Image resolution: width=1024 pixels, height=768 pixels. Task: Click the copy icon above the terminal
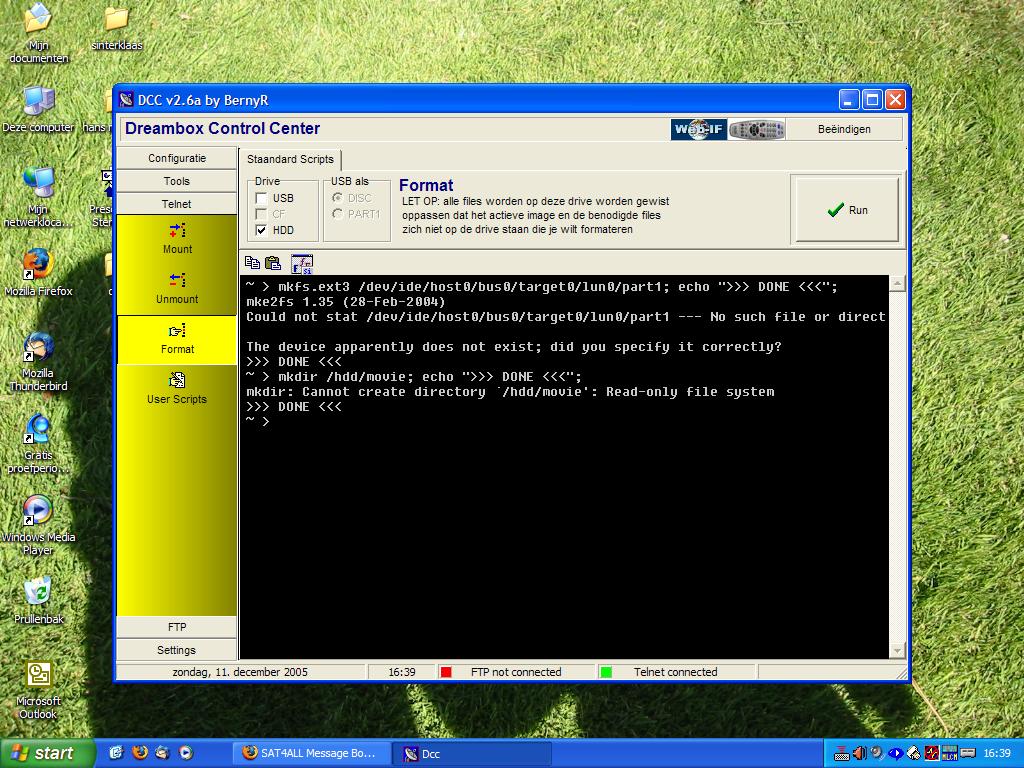252,263
